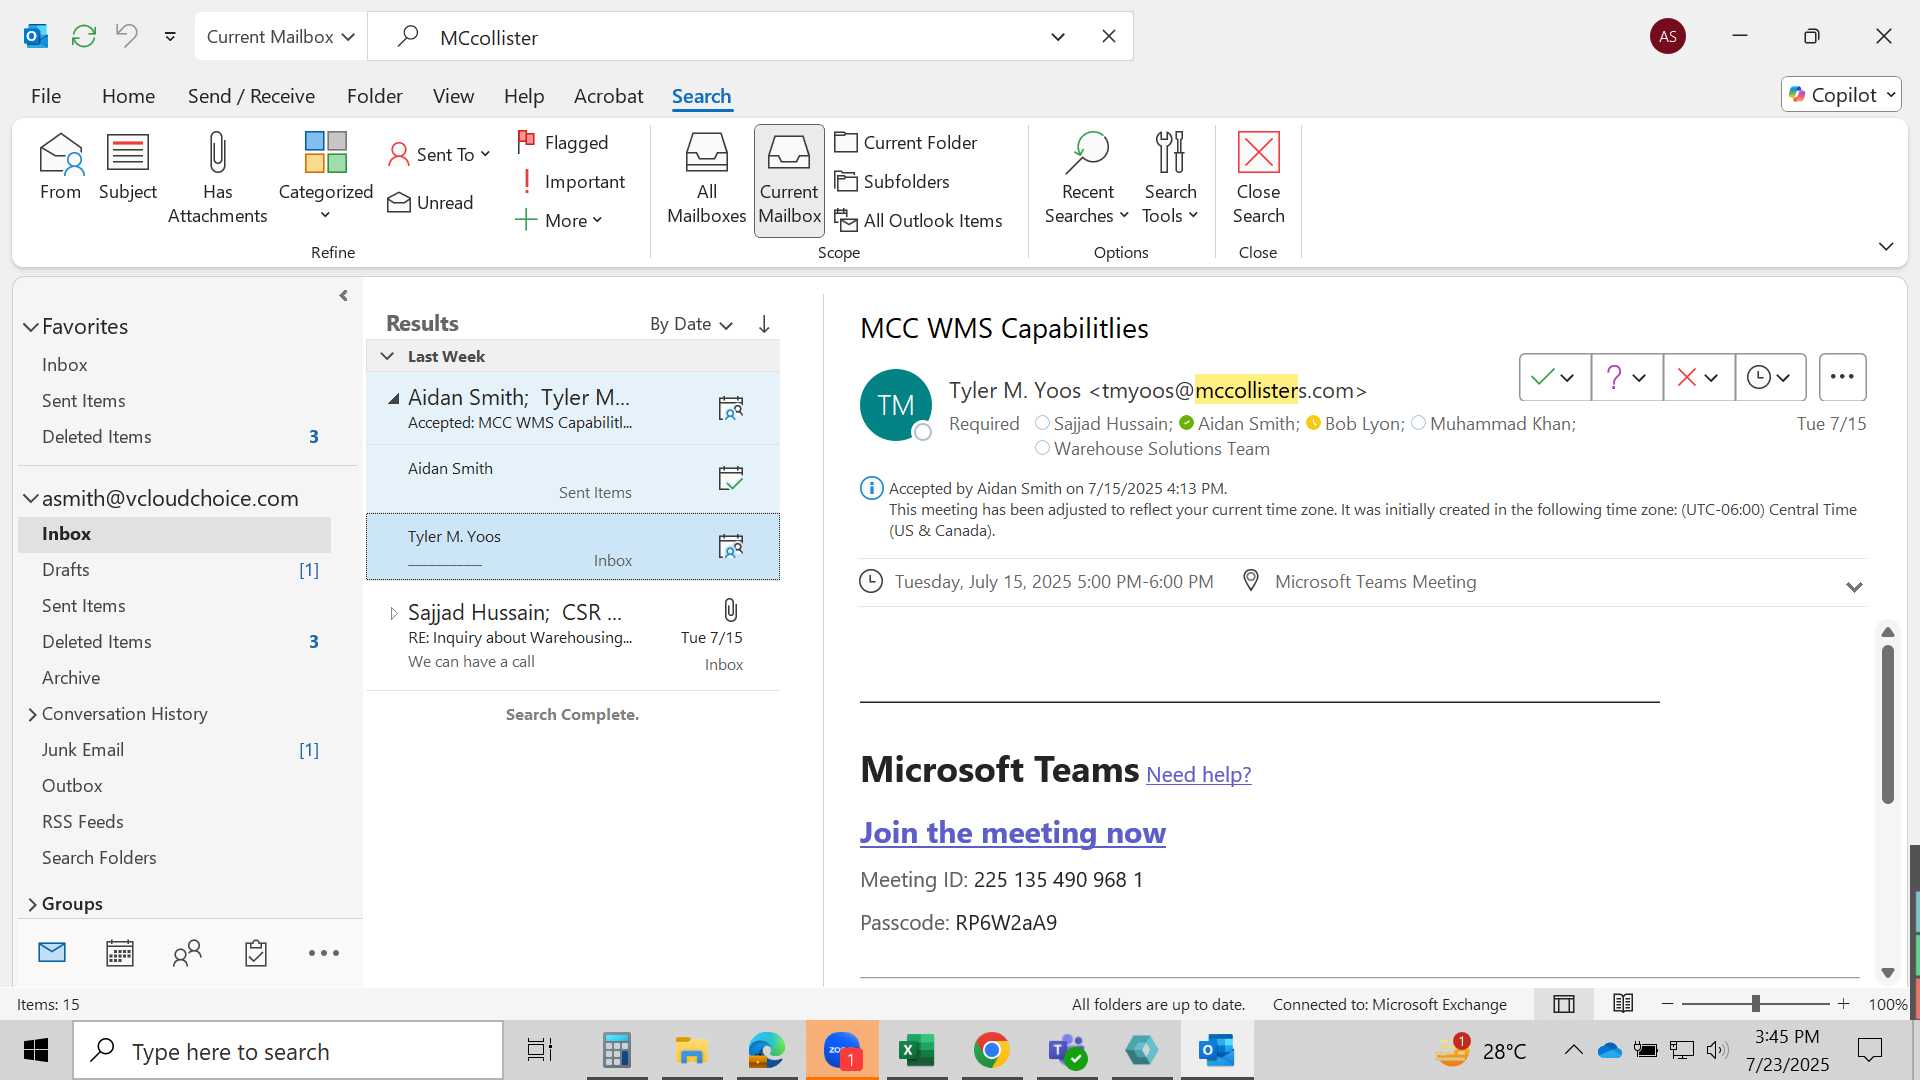Click the zoom slider handle
The height and width of the screenshot is (1080, 1920).
pos(1755,1003)
